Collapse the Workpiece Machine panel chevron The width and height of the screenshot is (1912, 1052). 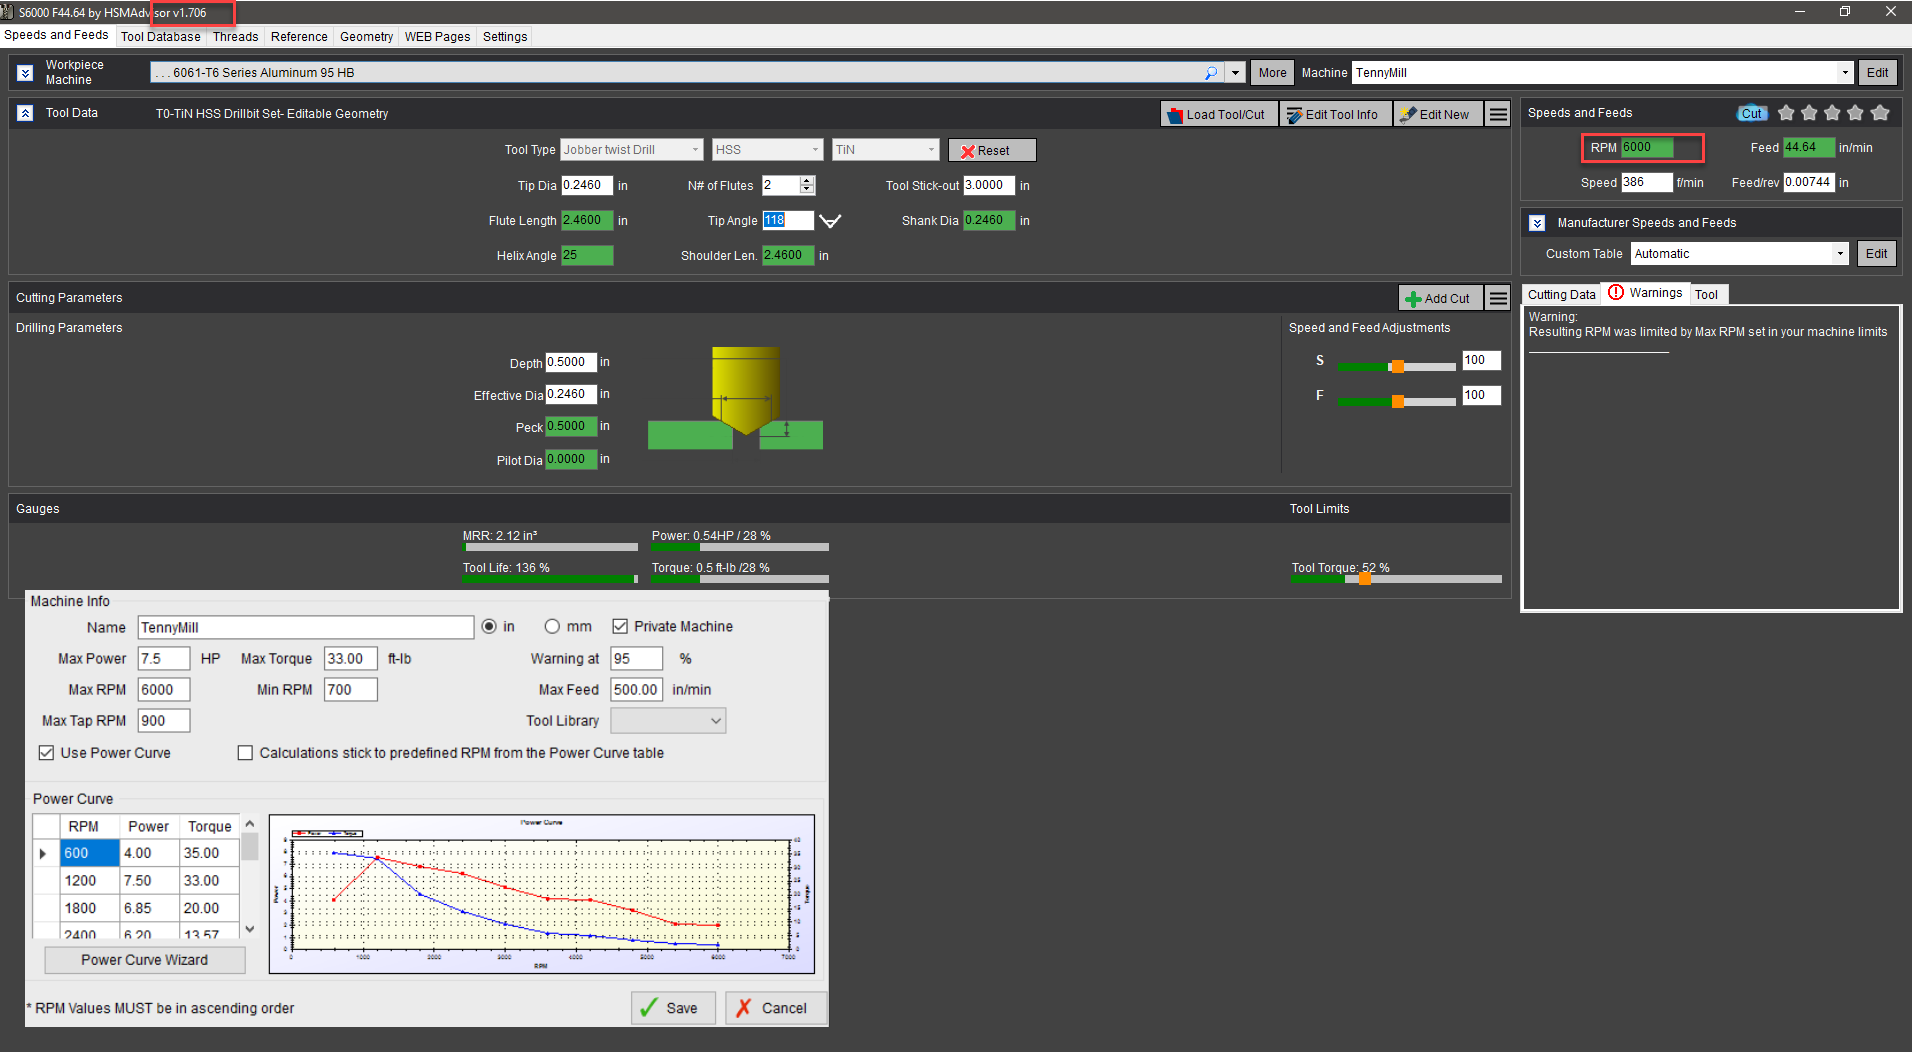point(26,73)
